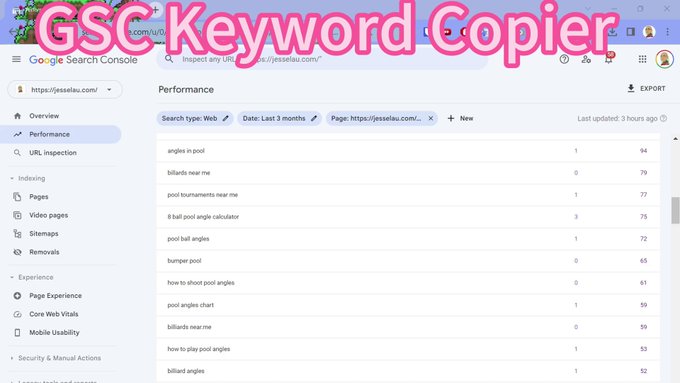This screenshot has height=383, width=680.
Task: Open the browser profile avatar in toolbar
Action: (x=649, y=32)
